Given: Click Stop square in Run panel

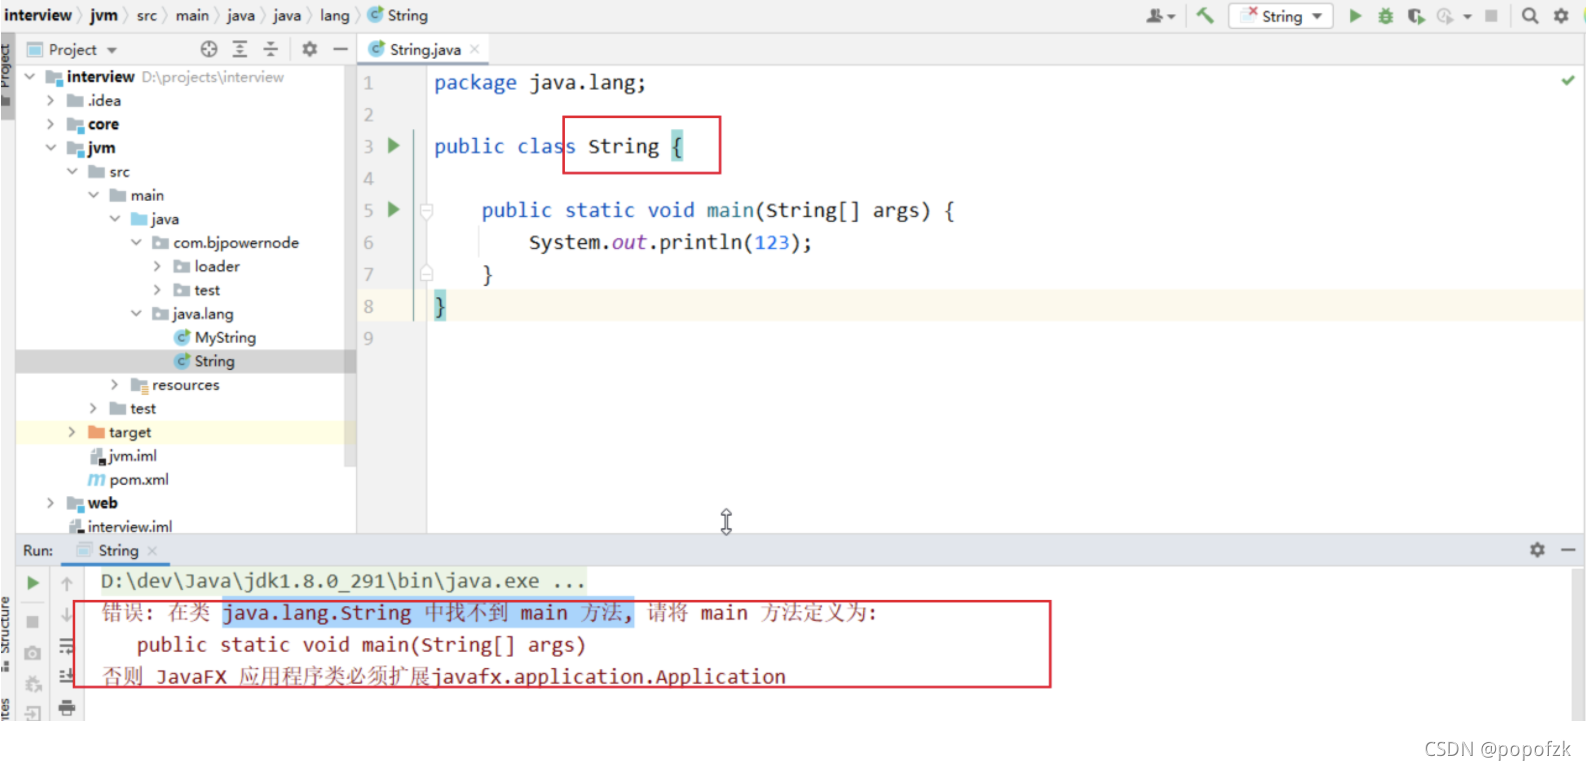Looking at the screenshot, I should point(32,621).
